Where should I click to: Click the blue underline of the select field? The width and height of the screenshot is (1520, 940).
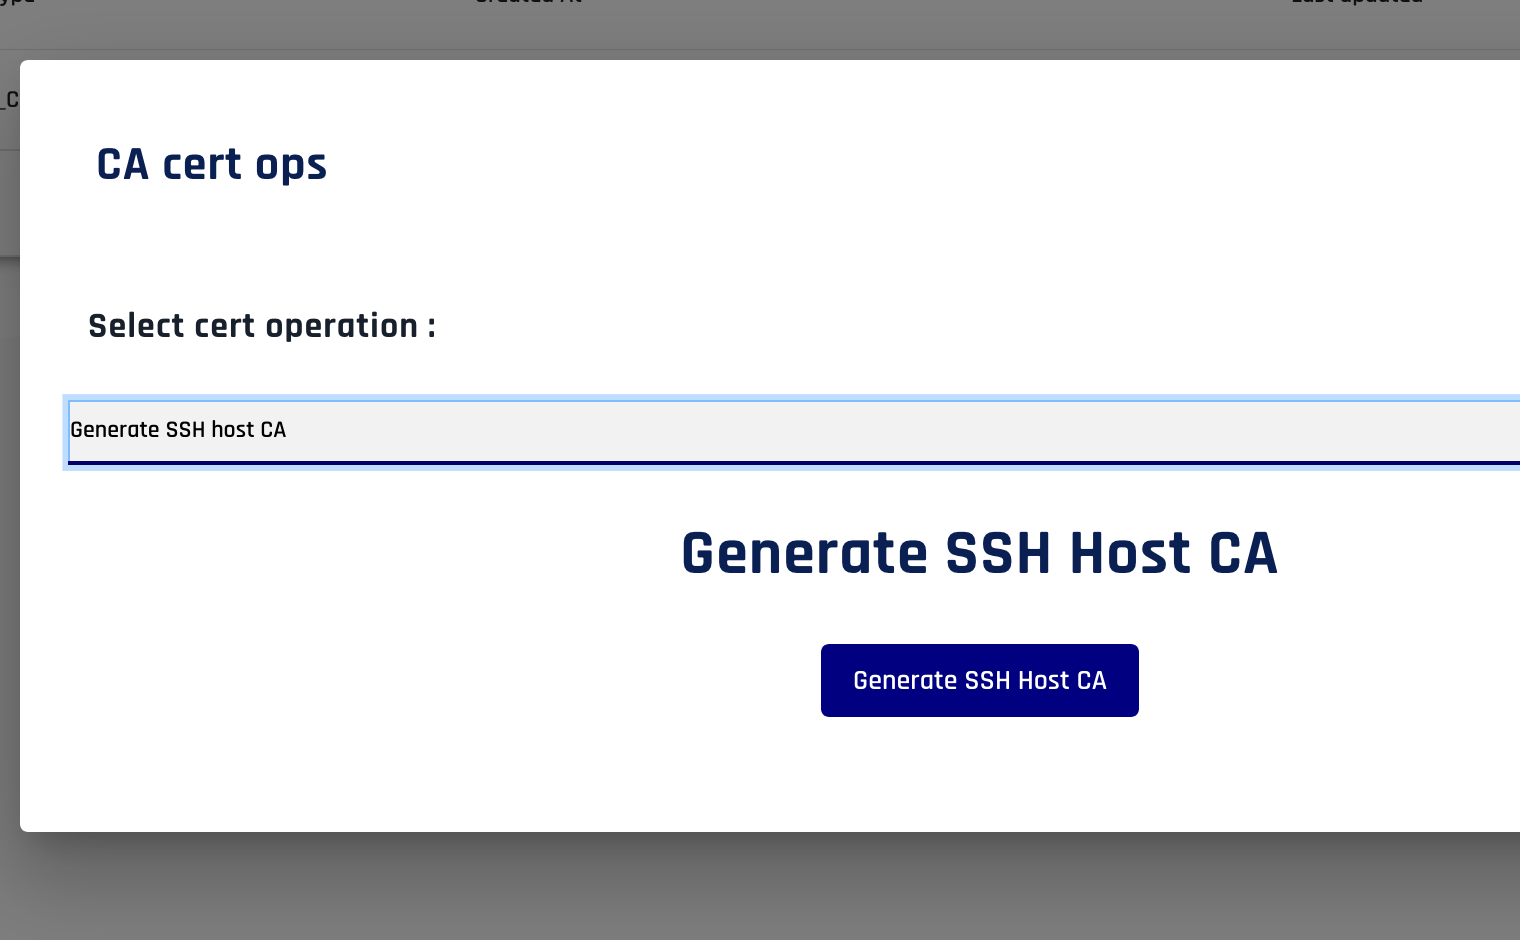pyautogui.click(x=790, y=463)
